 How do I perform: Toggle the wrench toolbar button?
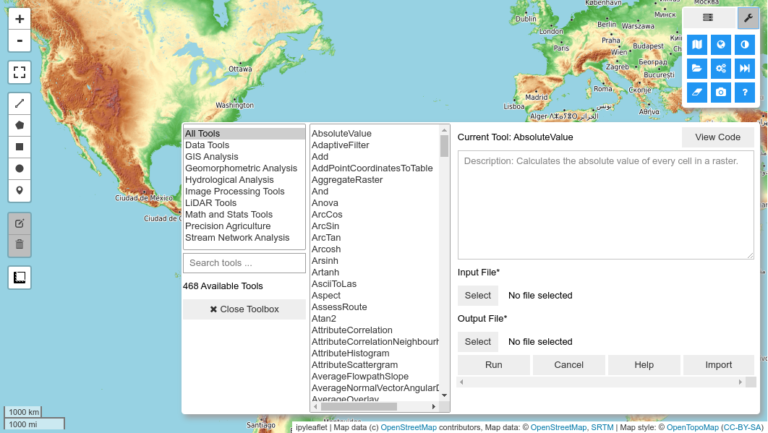click(x=748, y=18)
